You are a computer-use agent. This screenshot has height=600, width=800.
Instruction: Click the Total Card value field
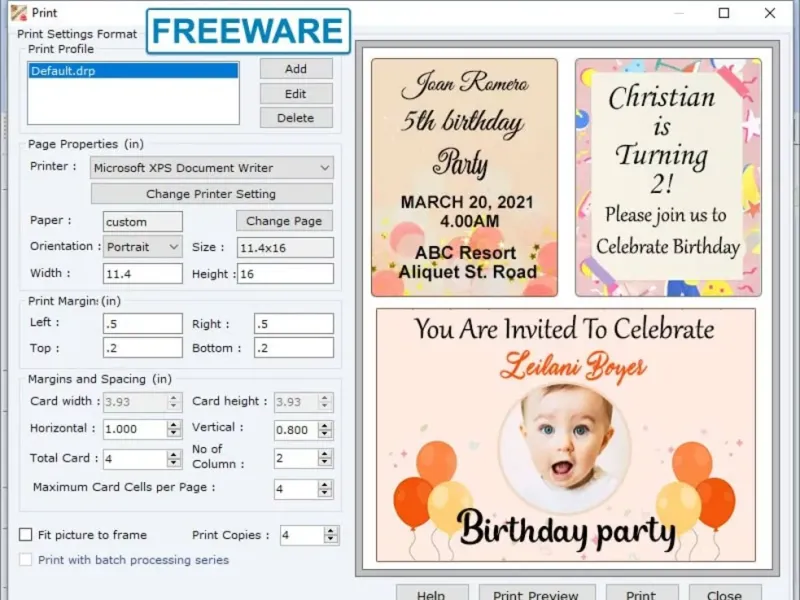point(135,459)
